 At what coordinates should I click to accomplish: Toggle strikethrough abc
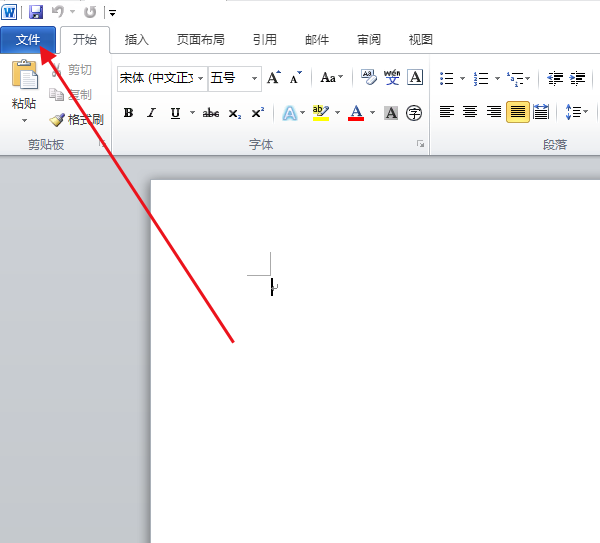point(211,113)
